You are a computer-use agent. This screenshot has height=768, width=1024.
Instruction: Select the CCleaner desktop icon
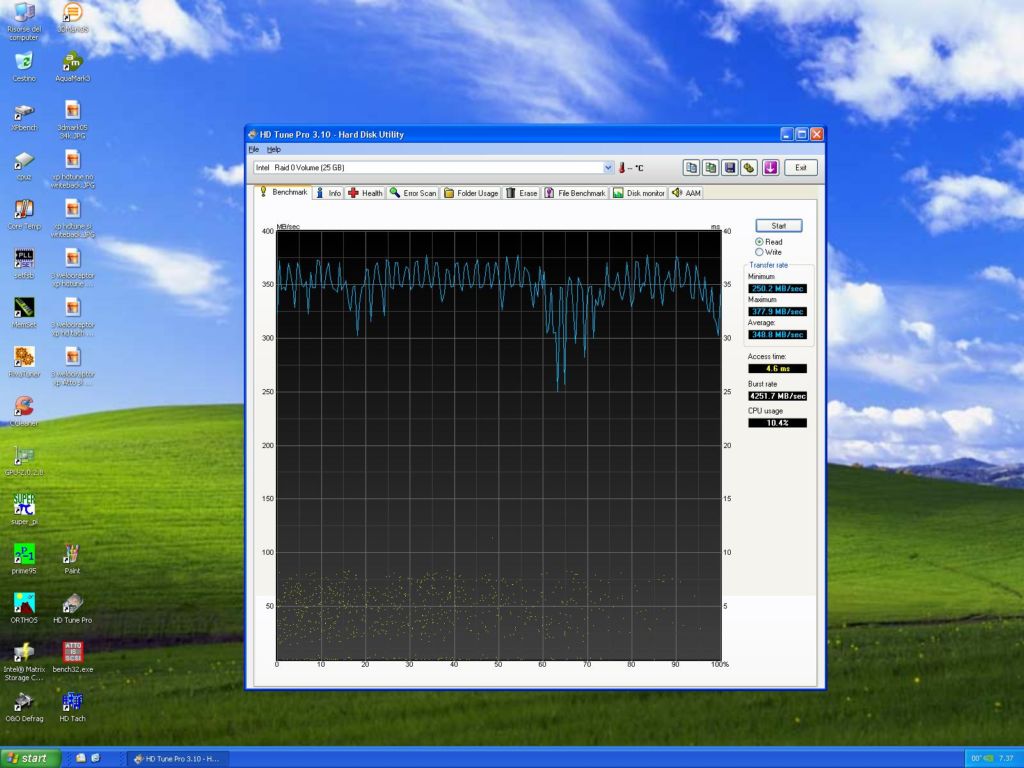point(24,412)
